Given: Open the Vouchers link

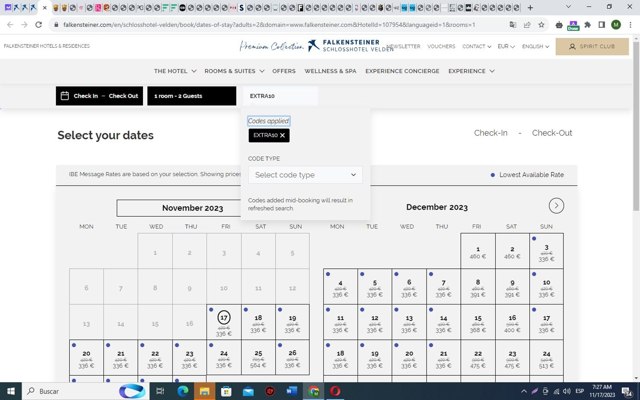Looking at the screenshot, I should tap(441, 47).
